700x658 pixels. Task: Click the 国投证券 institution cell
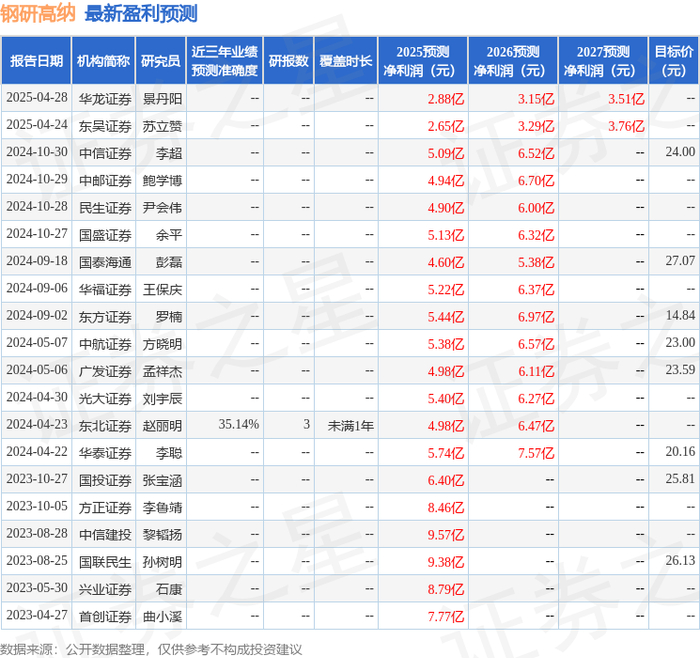[x=105, y=480]
